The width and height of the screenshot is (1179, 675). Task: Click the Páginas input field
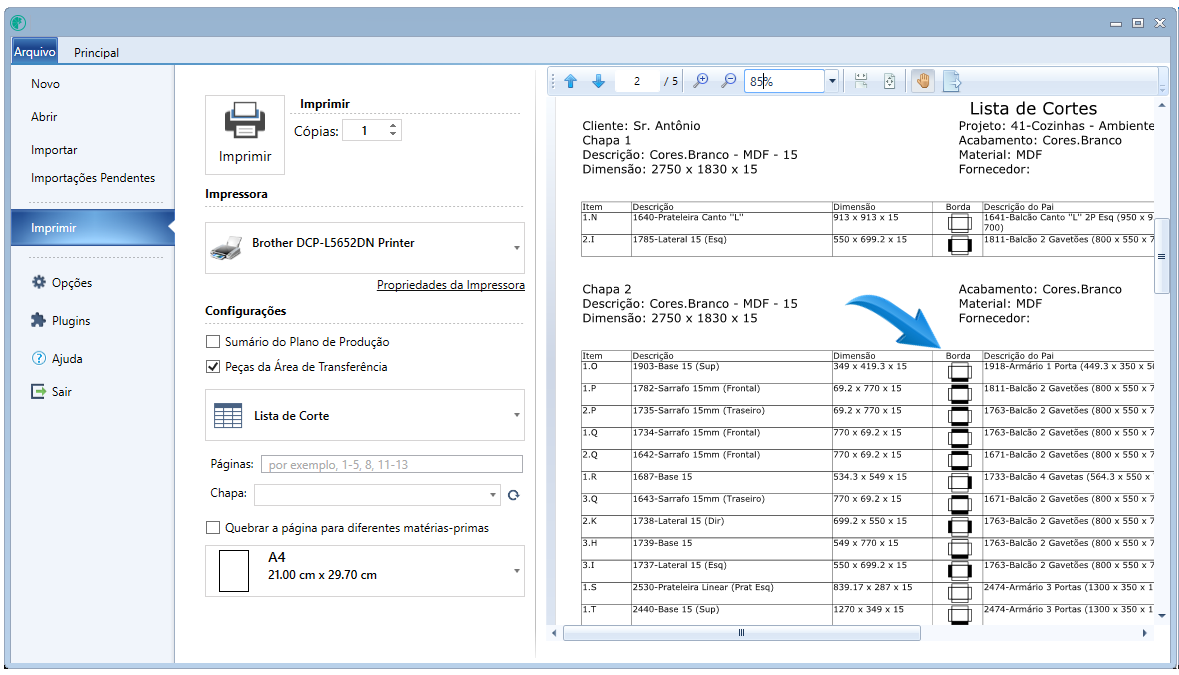coord(392,465)
